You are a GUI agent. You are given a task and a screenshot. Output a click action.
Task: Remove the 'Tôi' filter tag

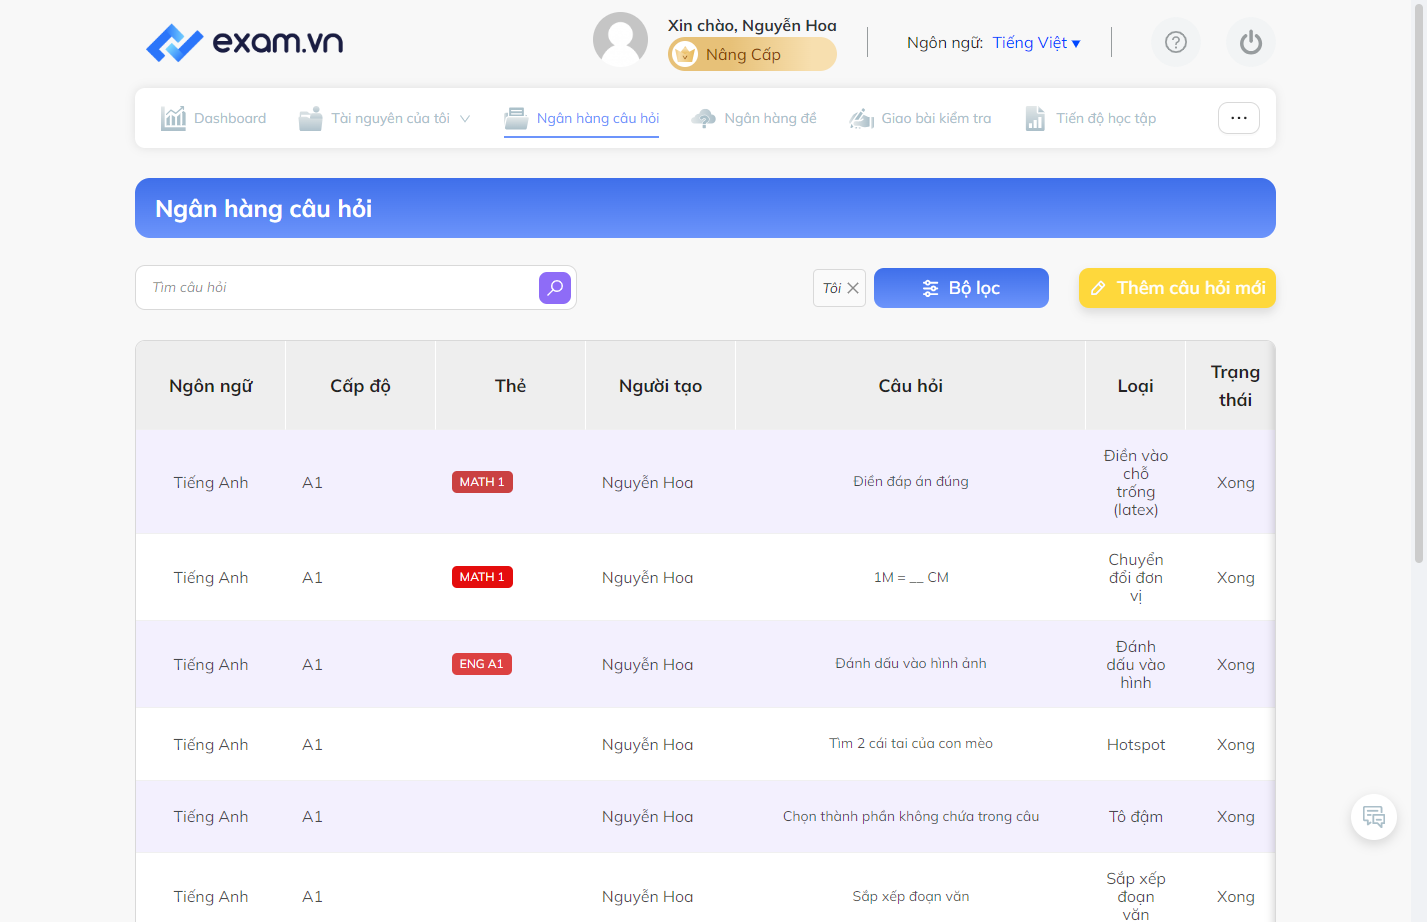(x=853, y=288)
